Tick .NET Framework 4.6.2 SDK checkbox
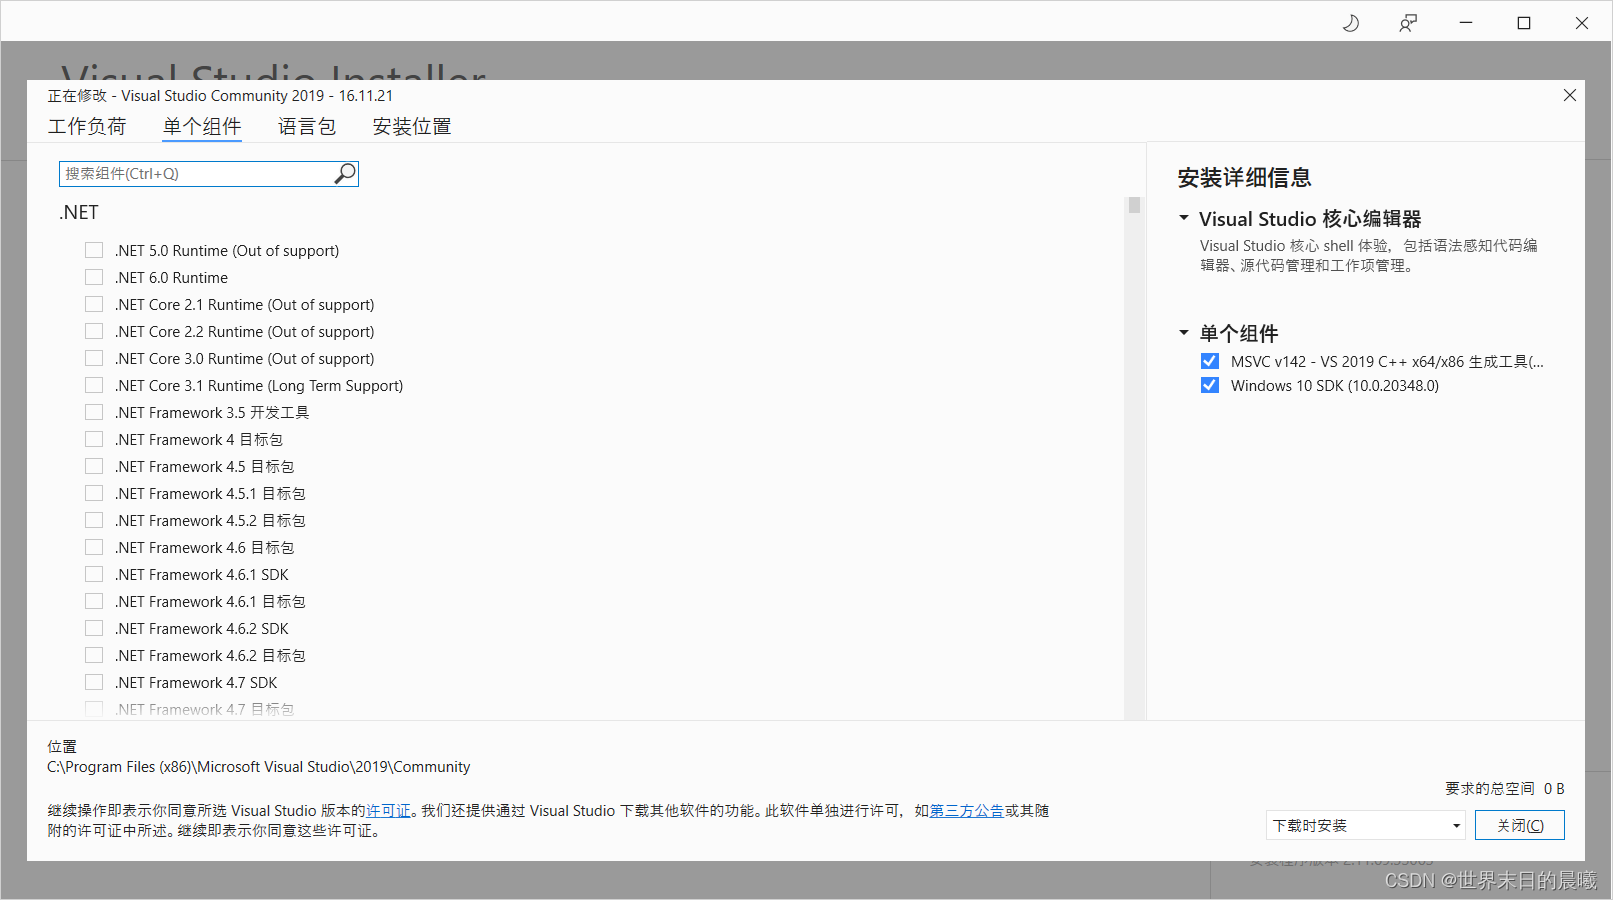 coord(94,628)
